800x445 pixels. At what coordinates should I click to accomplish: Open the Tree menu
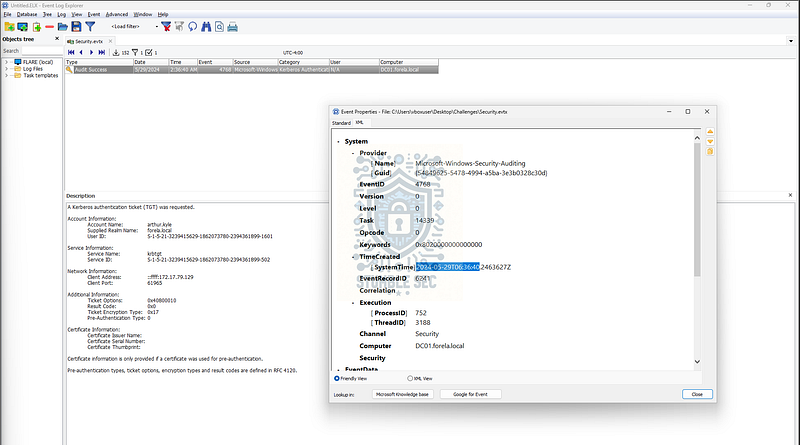click(47, 14)
